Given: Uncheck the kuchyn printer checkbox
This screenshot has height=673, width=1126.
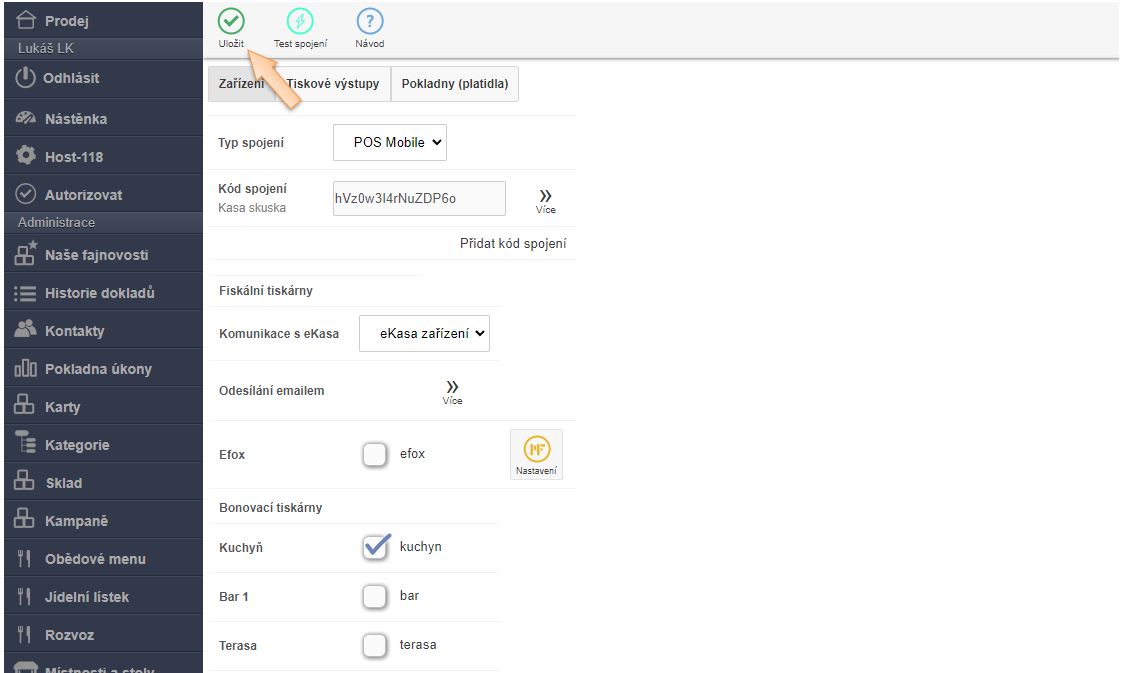Looking at the screenshot, I should (x=375, y=547).
